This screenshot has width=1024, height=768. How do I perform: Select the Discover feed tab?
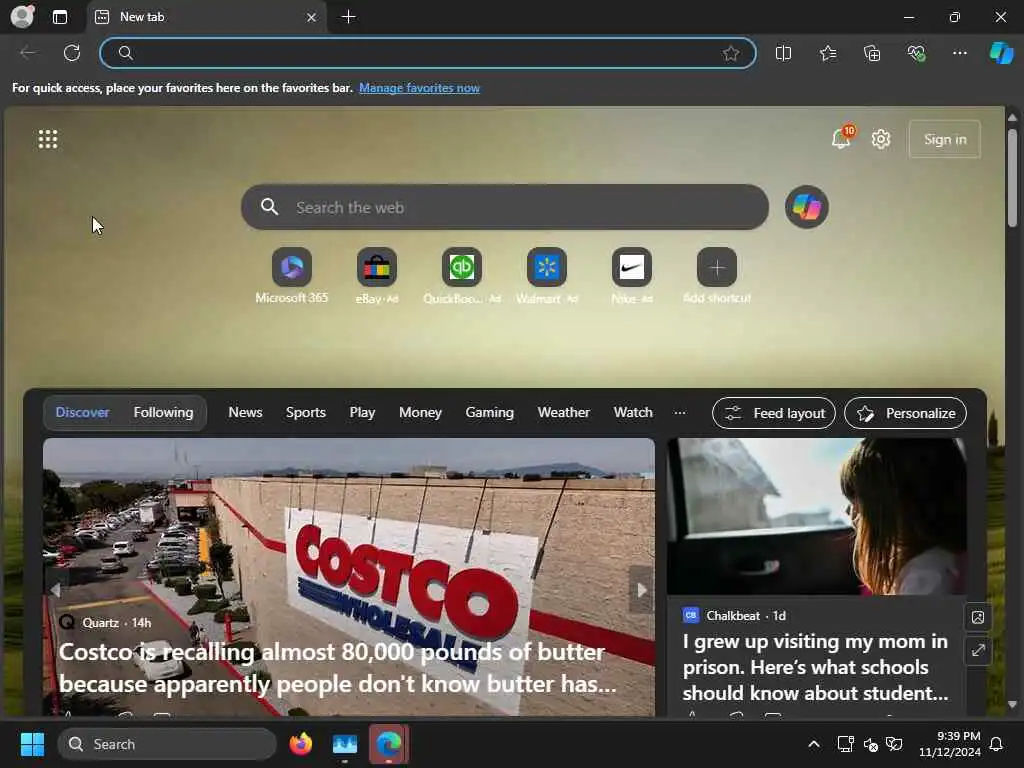(x=82, y=413)
